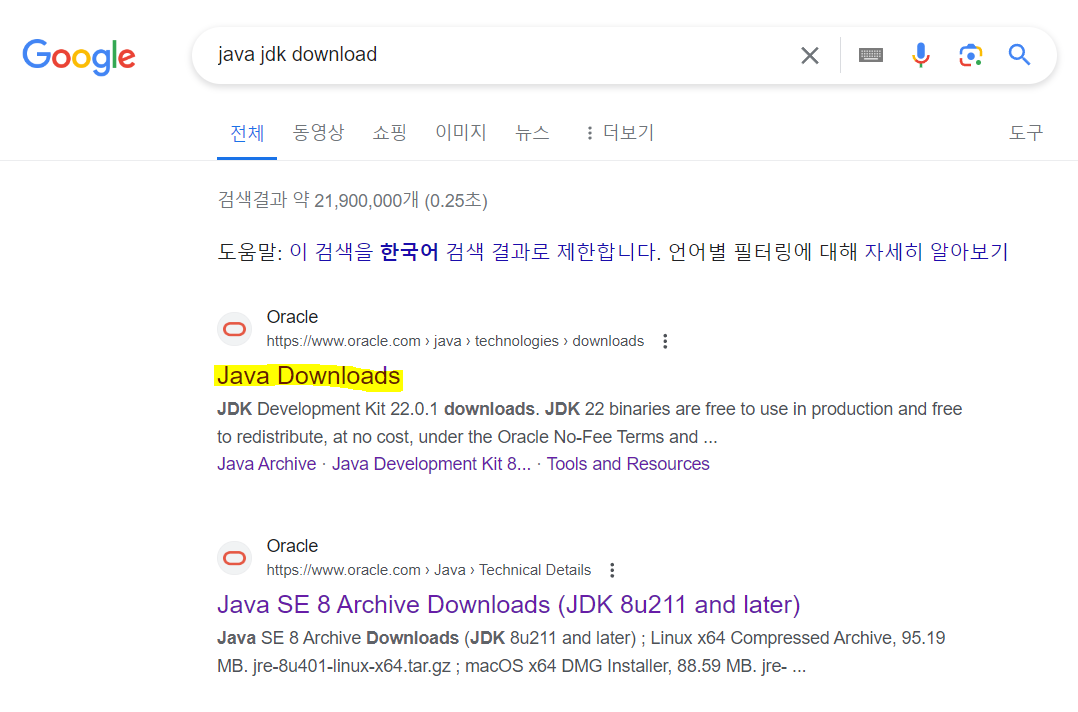Click the oracle.com › java › technologies › downloads URL
This screenshot has width=1078, height=712.
coord(455,342)
